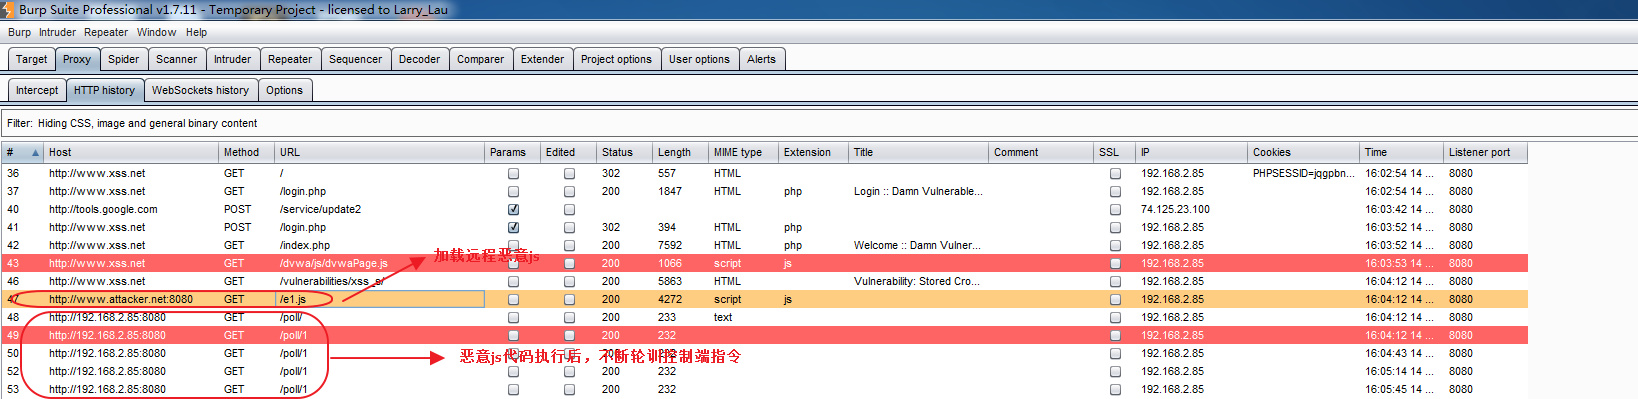Toggle Params checkbox for /service/update2 row
Image resolution: width=1638 pixels, height=399 pixels.
513,210
